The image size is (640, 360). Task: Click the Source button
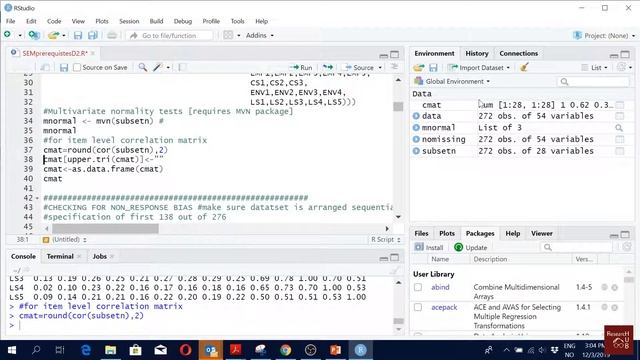359,67
